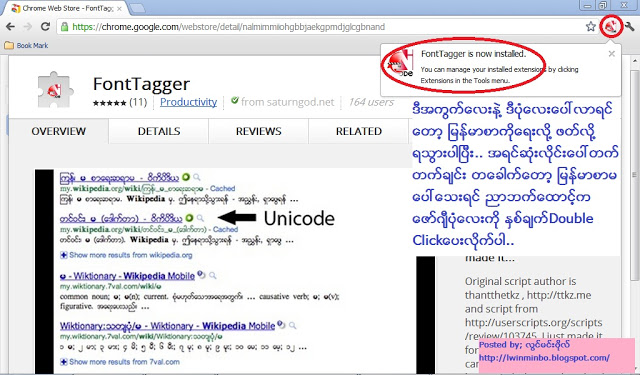This screenshot has width=640, height=375.
Task: Click the green verified checkmark icon
Action: tap(235, 100)
